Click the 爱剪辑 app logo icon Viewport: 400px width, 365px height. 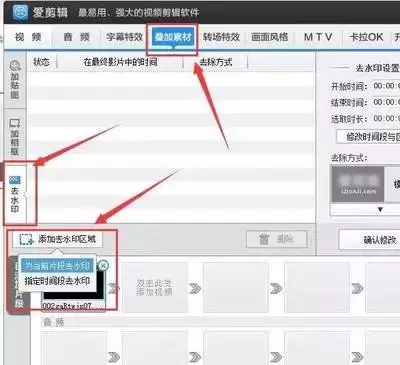pyautogui.click(x=20, y=13)
